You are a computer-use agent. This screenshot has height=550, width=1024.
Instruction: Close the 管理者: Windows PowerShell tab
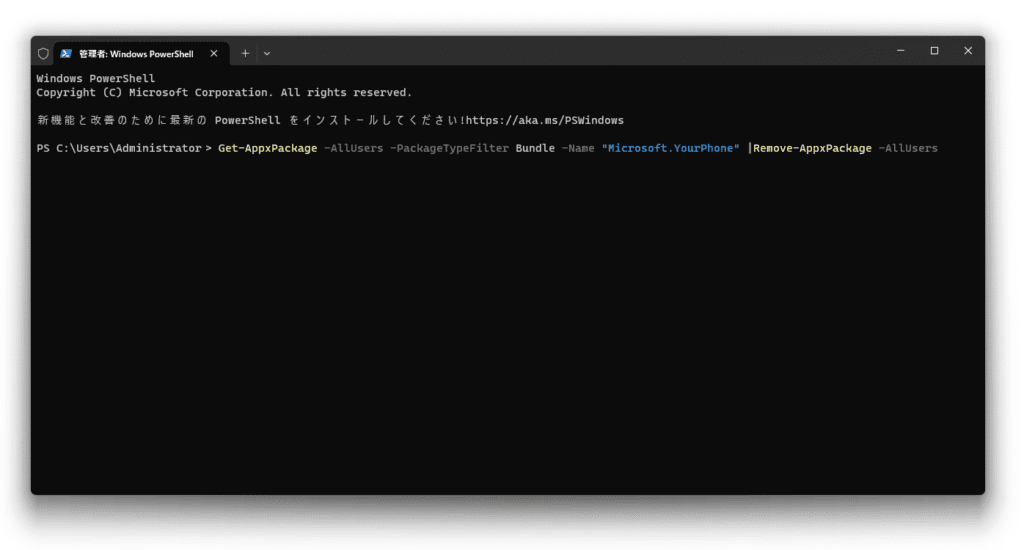point(214,54)
